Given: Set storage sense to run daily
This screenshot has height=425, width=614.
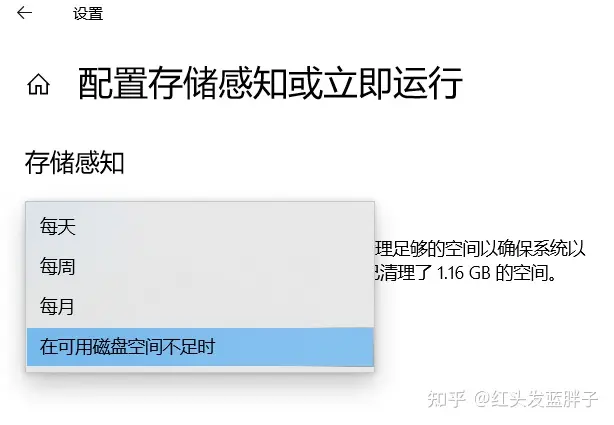Looking at the screenshot, I should coord(200,226).
